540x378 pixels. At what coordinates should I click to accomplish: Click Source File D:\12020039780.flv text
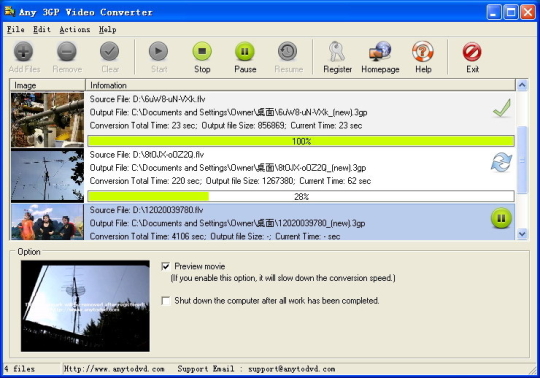tap(146, 210)
